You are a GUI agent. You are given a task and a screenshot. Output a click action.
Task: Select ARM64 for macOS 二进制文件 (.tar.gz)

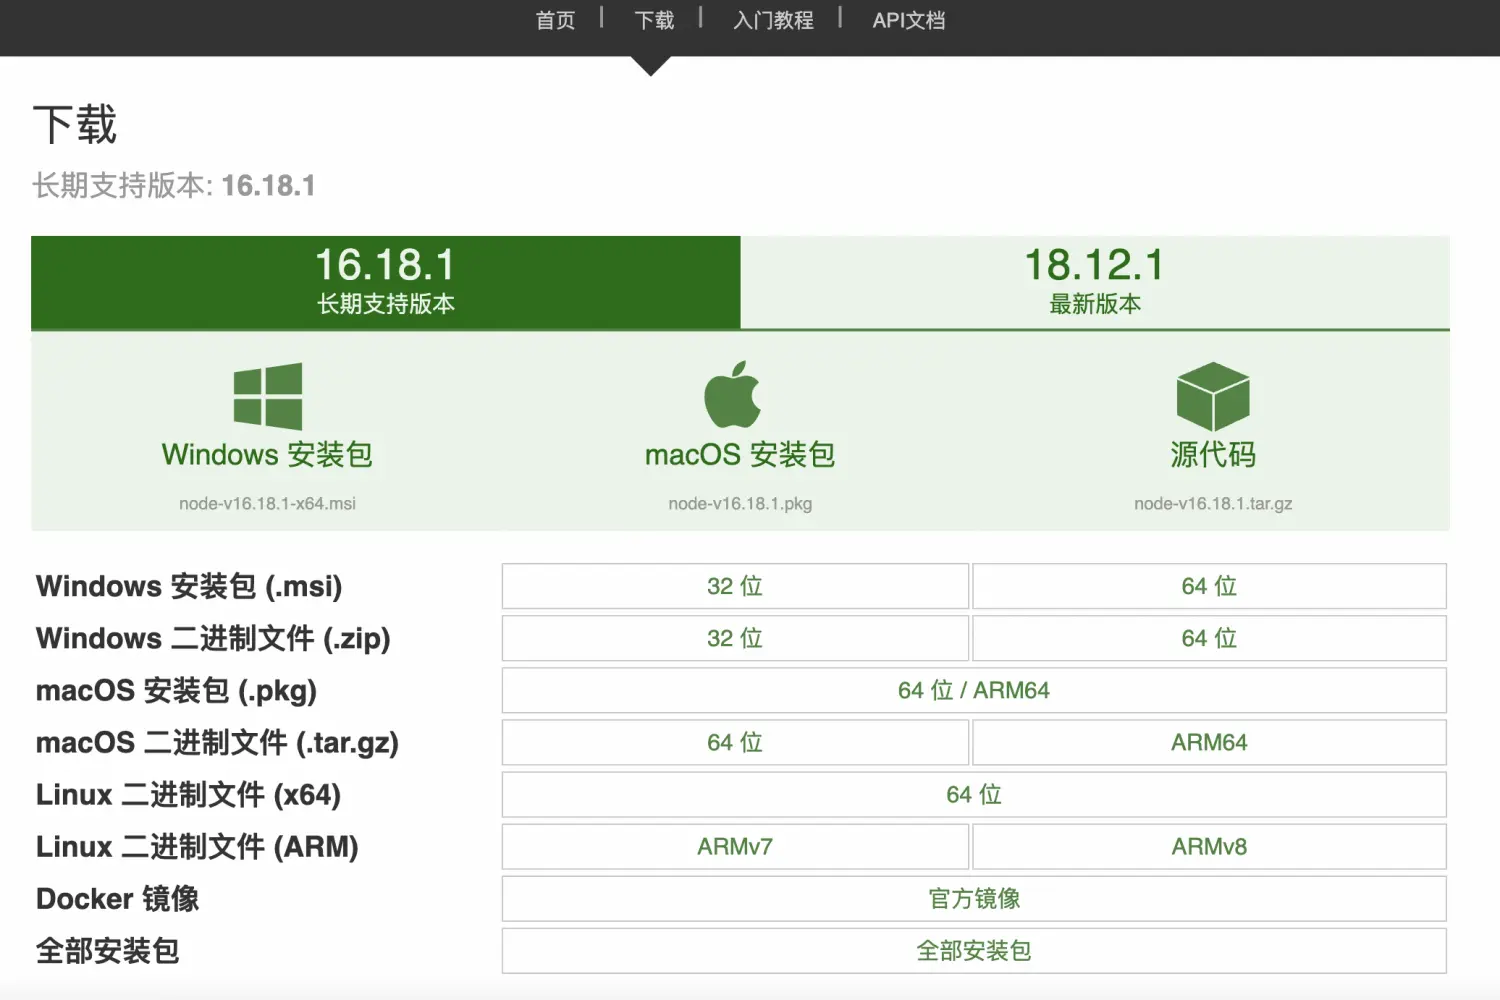[x=1209, y=742]
